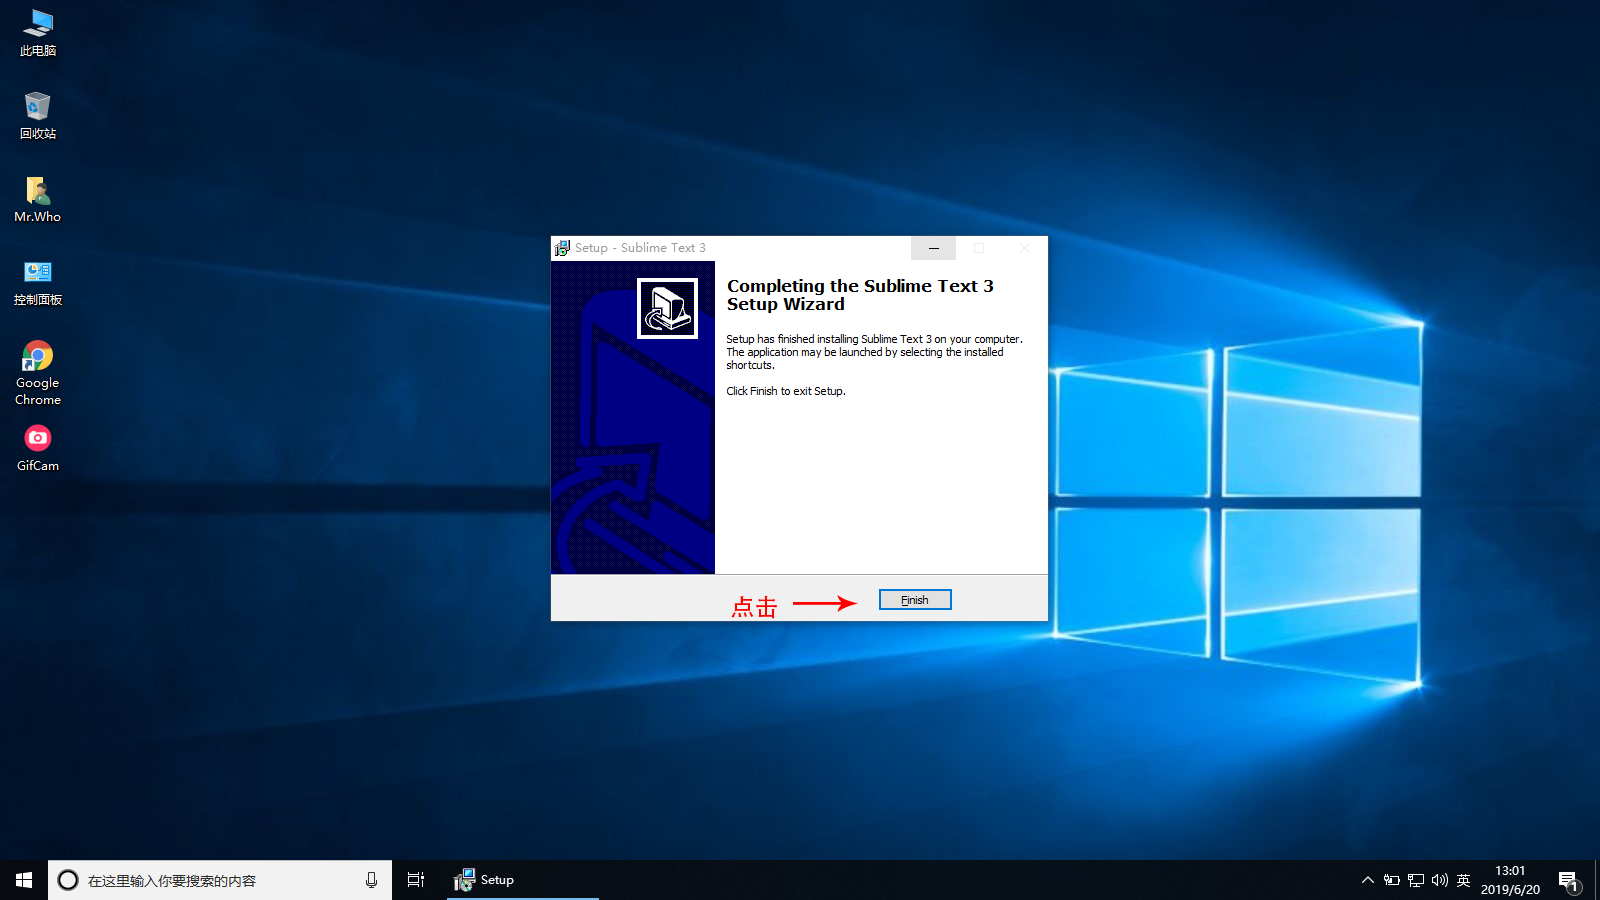Click the microphone icon in search box
Image resolution: width=1600 pixels, height=900 pixels.
coord(371,880)
